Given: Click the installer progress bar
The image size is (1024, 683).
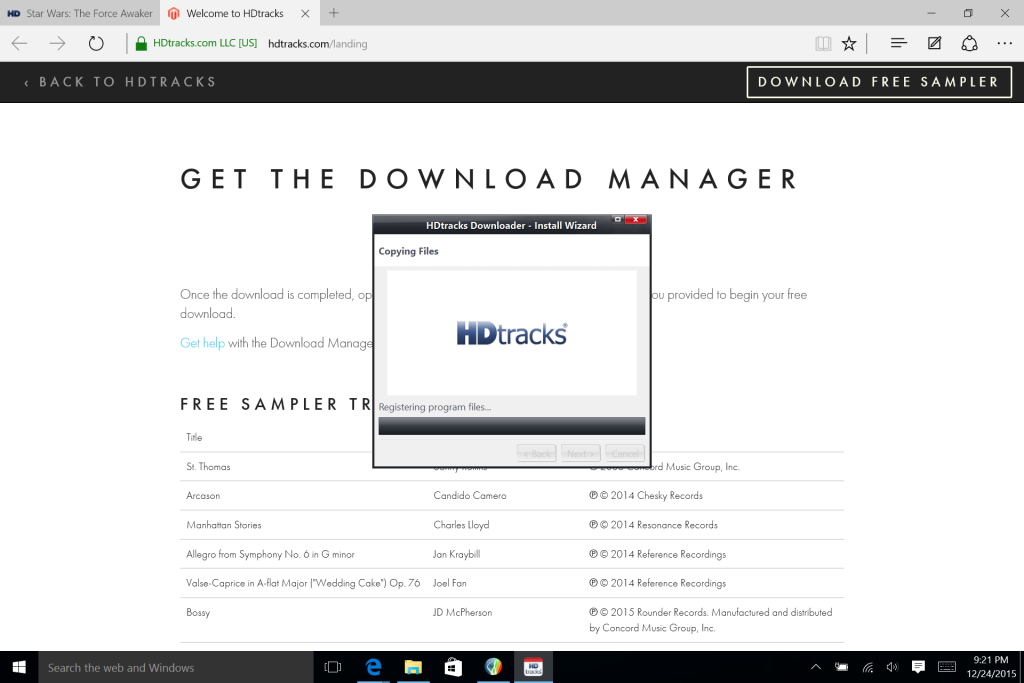Looking at the screenshot, I should point(512,426).
